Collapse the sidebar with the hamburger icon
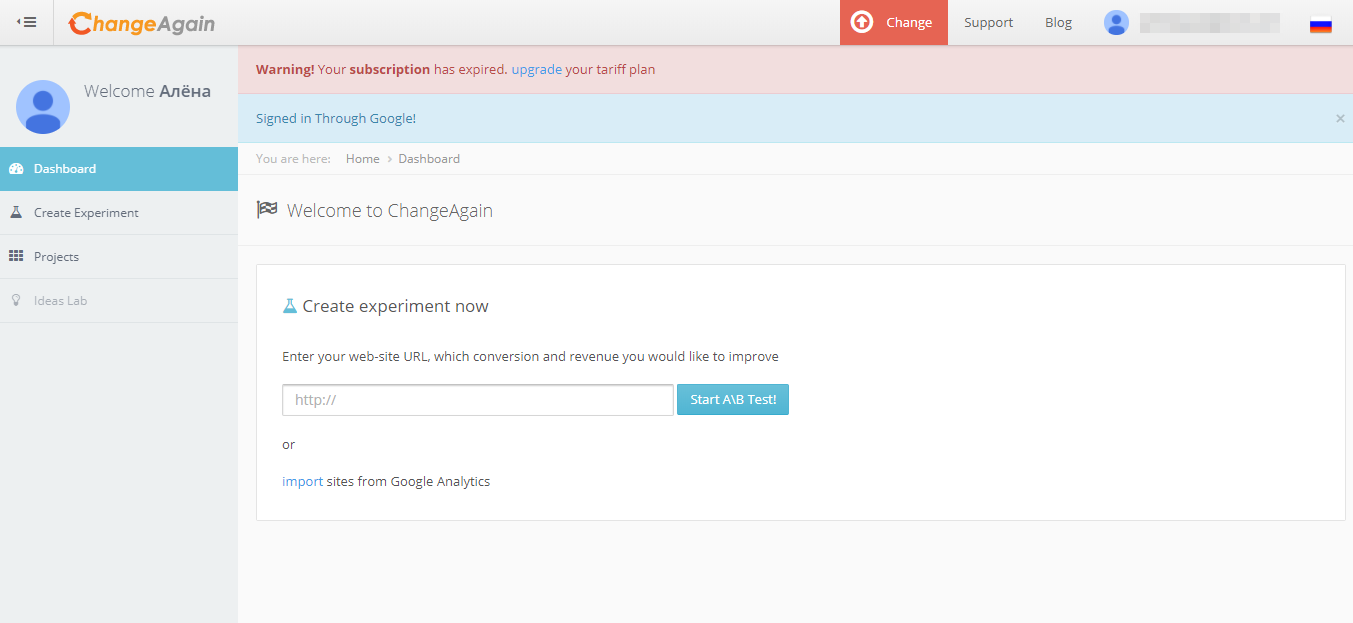Screen dimensions: 1353x623 pos(27,22)
